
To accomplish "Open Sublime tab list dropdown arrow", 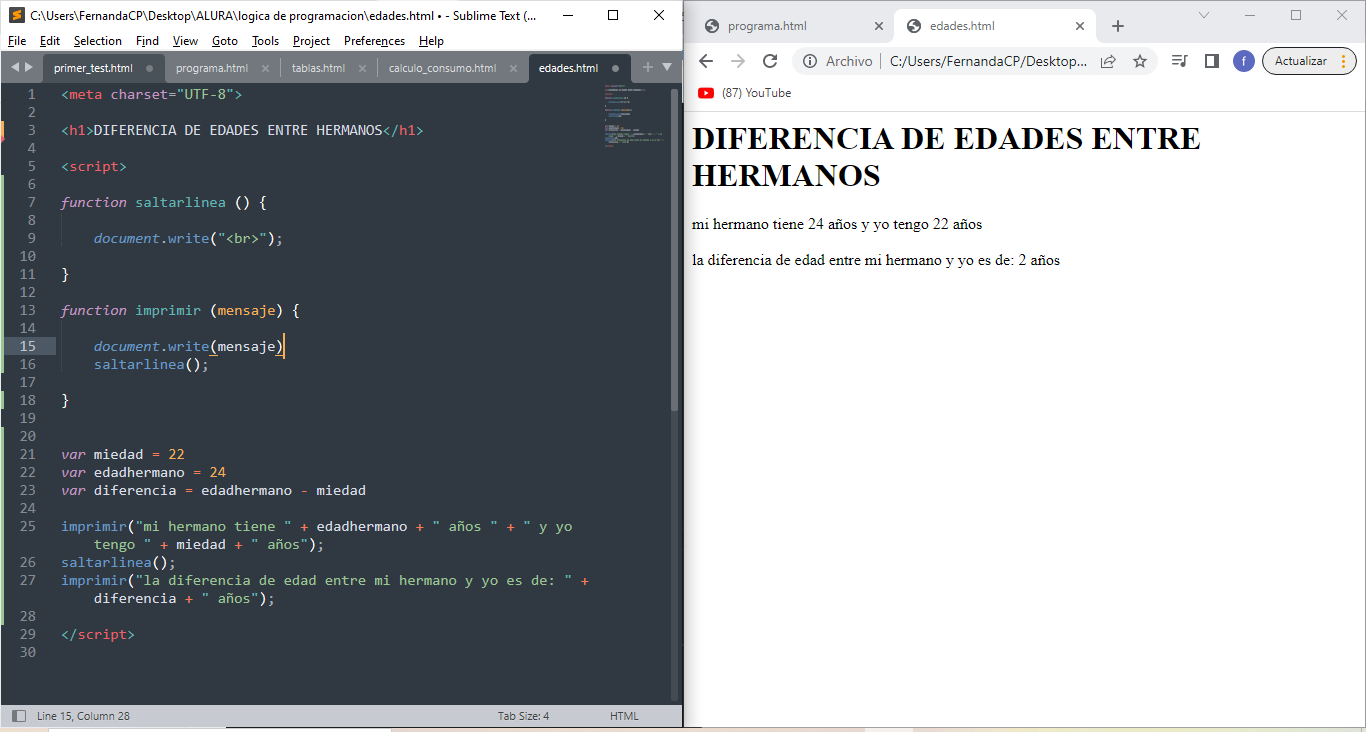I will pos(667,67).
